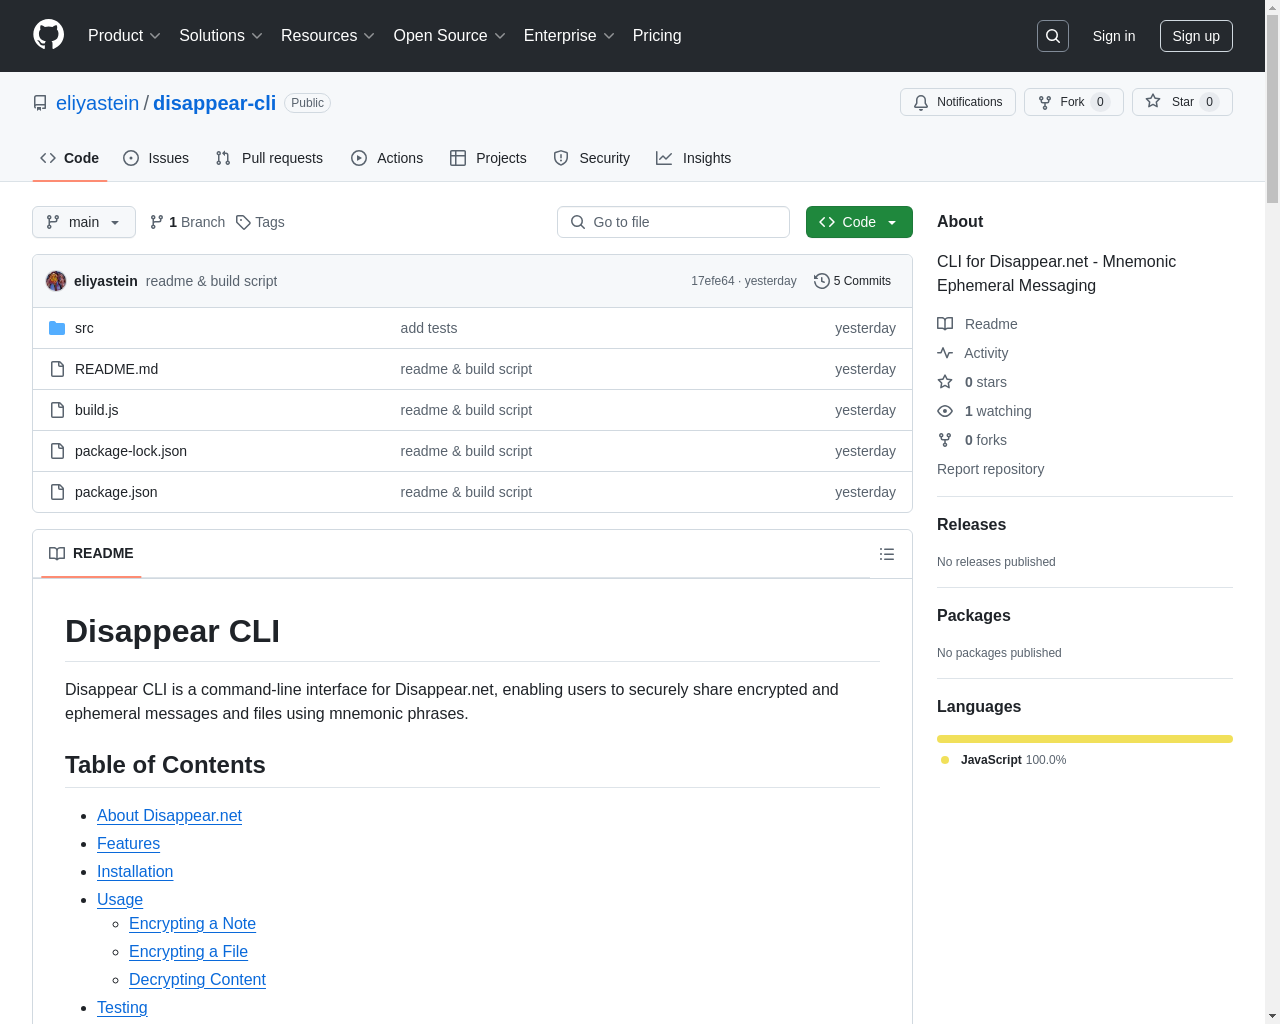
Task: Jump to Encrypting a File link
Action: click(x=188, y=952)
